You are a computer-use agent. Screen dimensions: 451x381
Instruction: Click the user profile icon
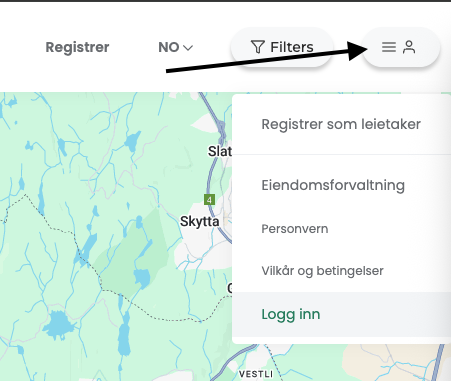[409, 47]
